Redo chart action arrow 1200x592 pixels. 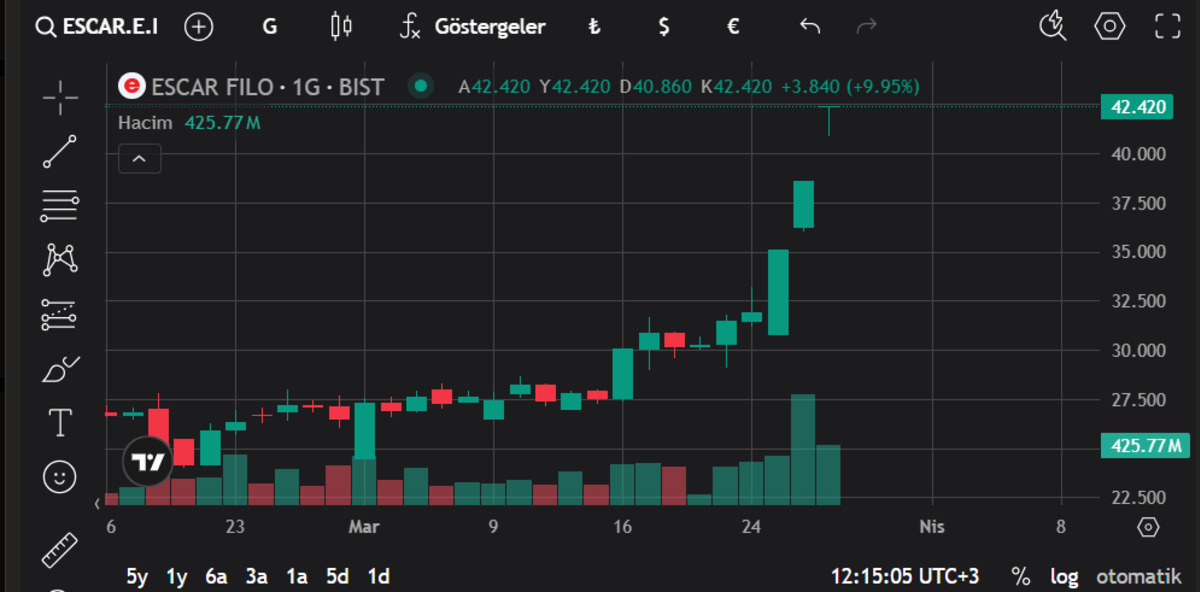pyautogui.click(x=867, y=26)
